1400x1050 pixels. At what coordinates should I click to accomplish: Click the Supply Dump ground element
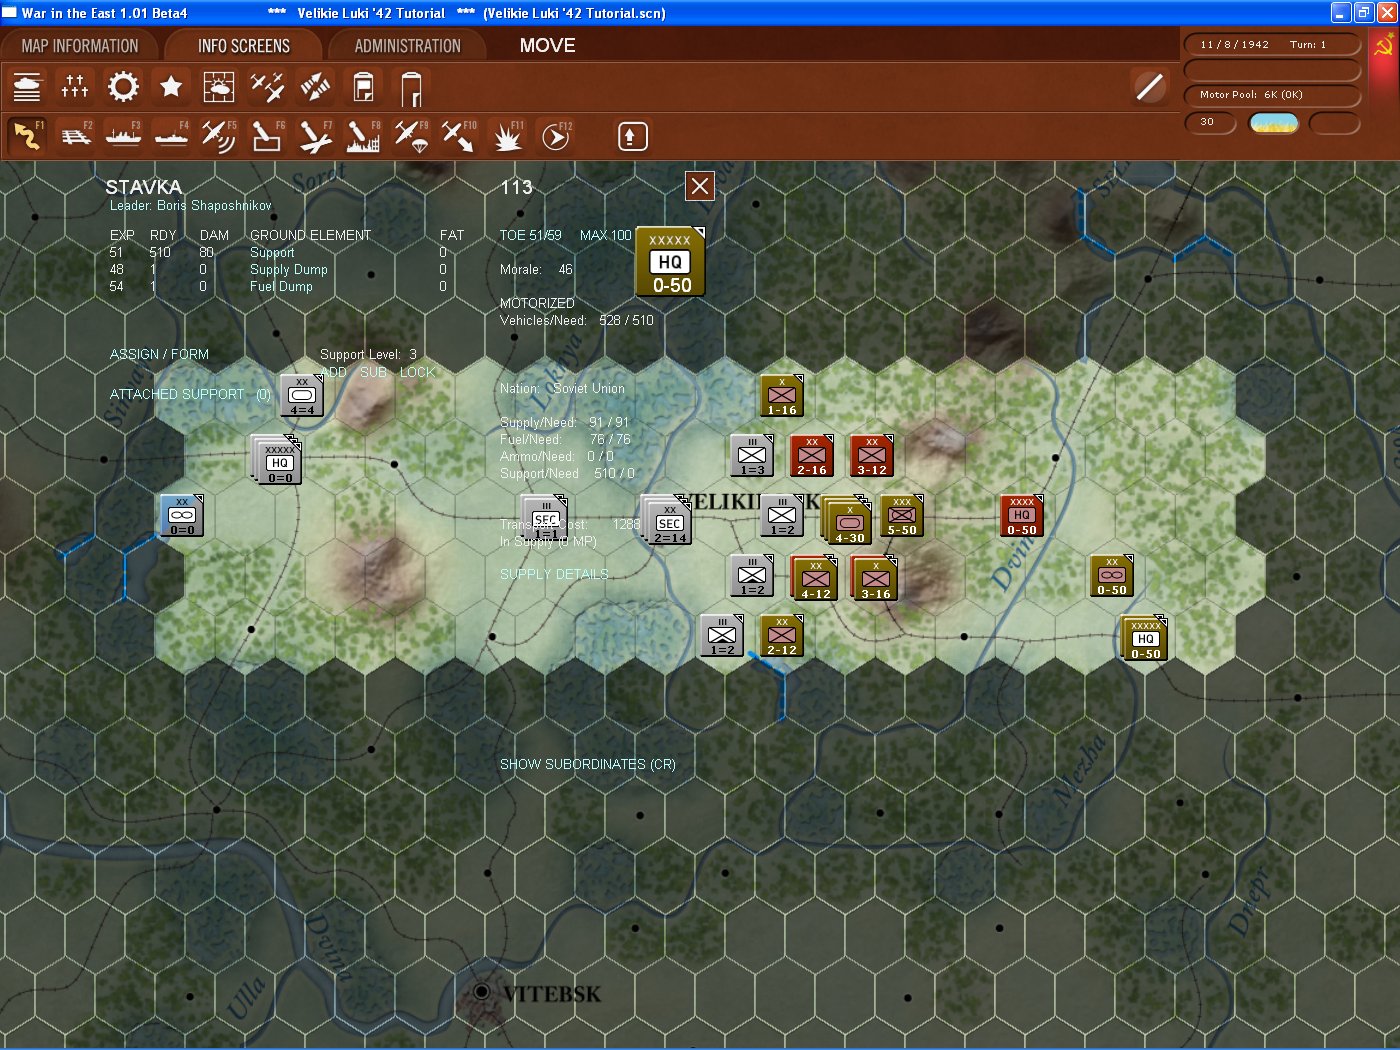pos(289,270)
